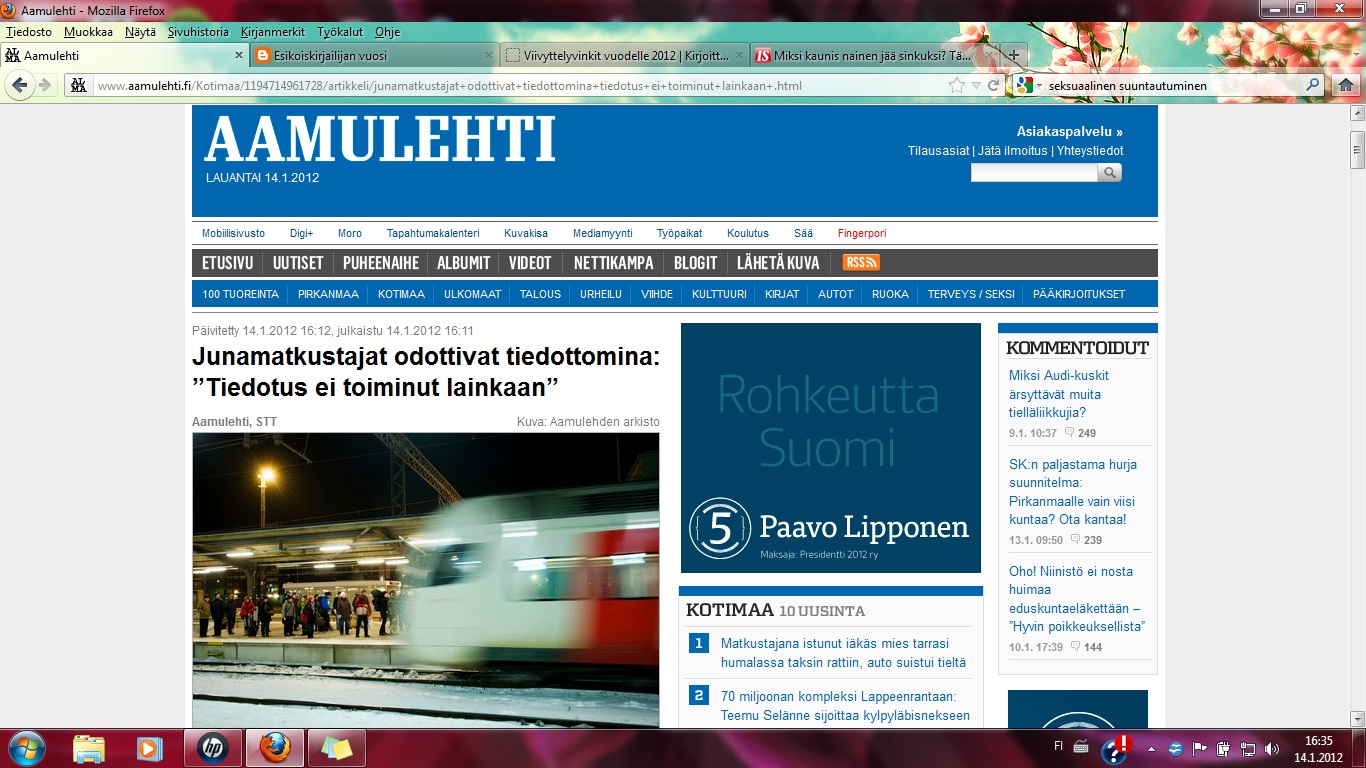Click the Tilausasiat link
1366x768 pixels.
pyautogui.click(x=938, y=151)
